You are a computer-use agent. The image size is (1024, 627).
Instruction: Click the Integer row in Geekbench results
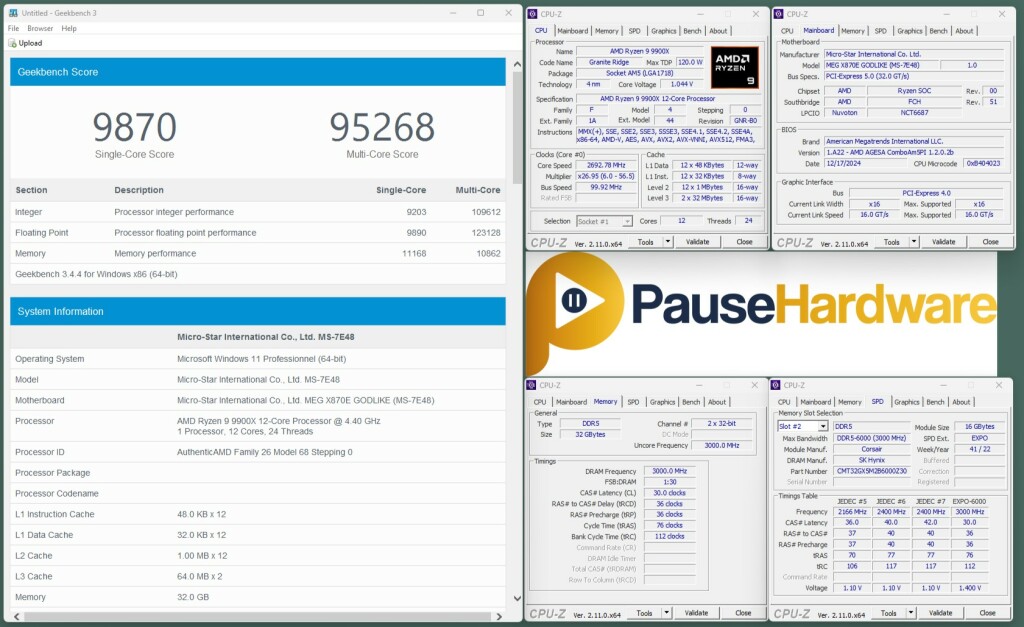click(x=257, y=212)
